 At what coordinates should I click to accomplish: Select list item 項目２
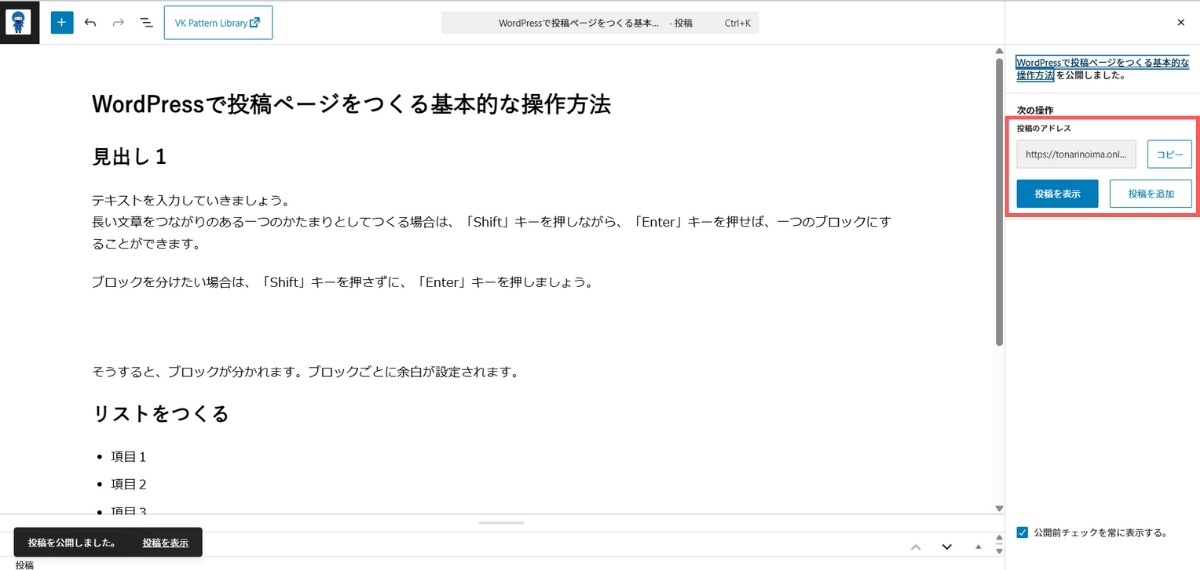[129, 484]
